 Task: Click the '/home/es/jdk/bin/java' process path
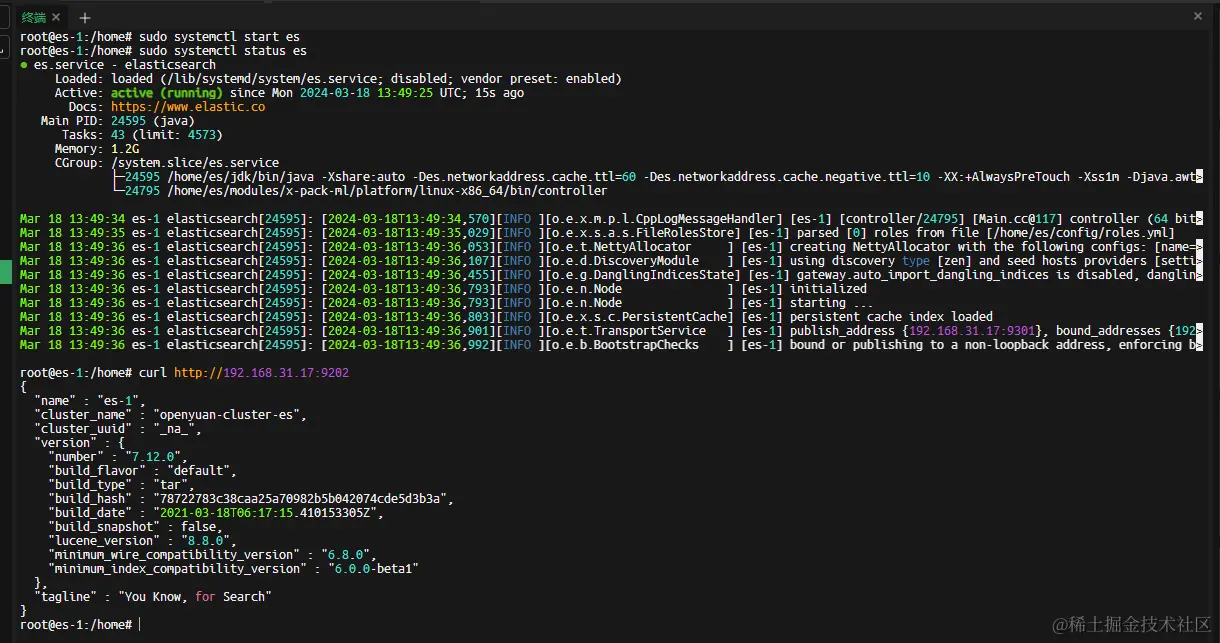click(240, 176)
